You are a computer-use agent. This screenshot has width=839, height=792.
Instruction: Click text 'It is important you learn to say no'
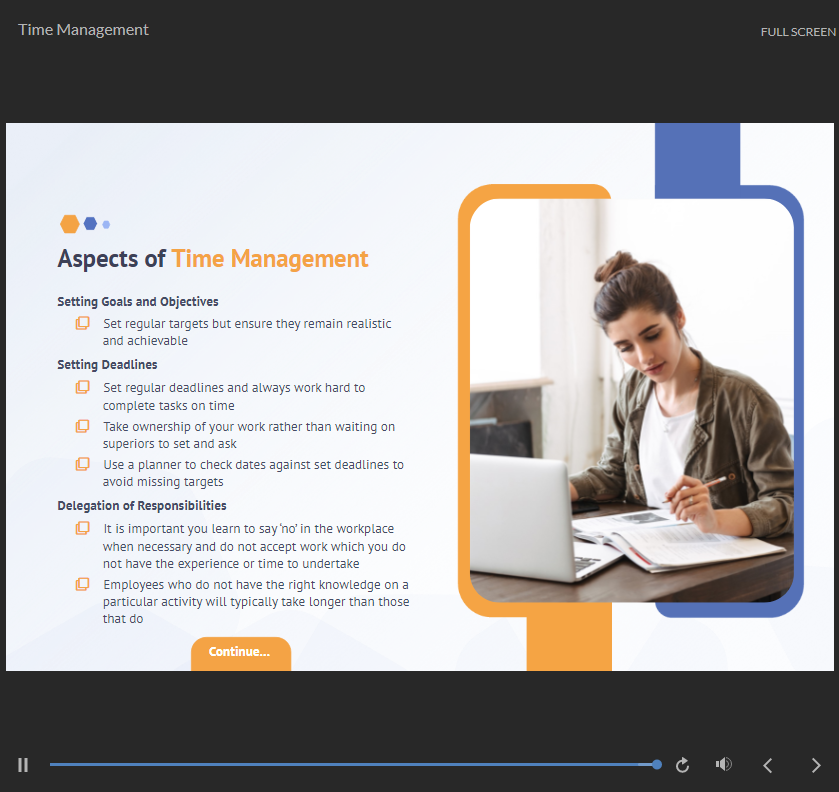click(x=200, y=529)
